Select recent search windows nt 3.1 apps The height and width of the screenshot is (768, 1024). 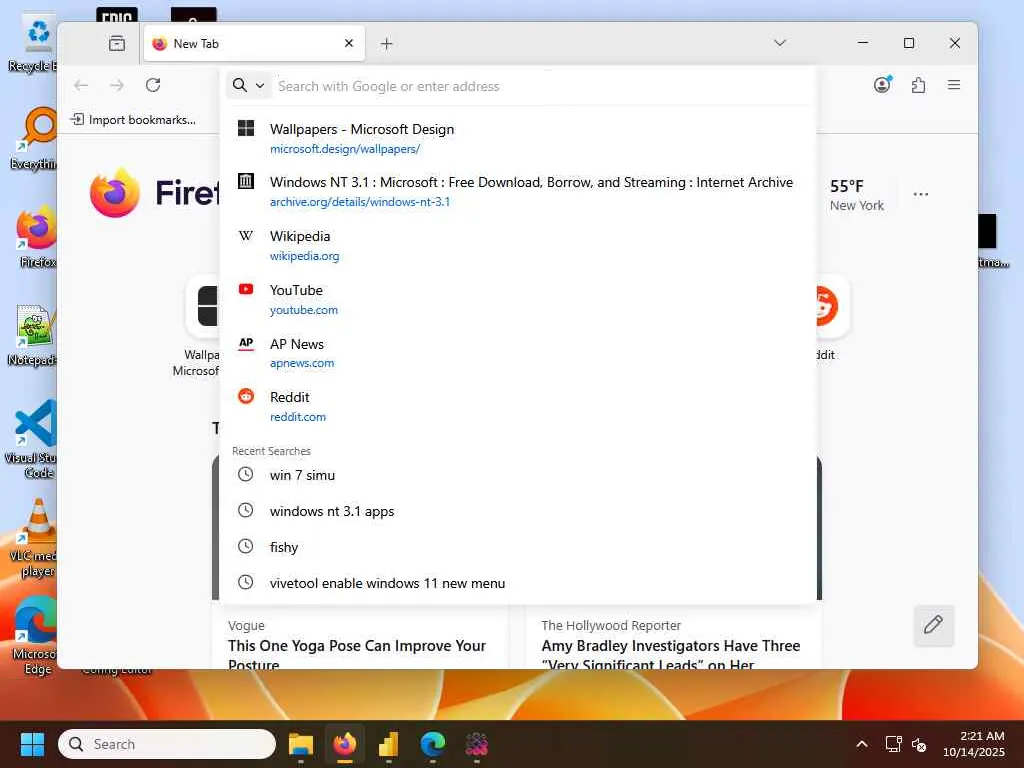518,511
